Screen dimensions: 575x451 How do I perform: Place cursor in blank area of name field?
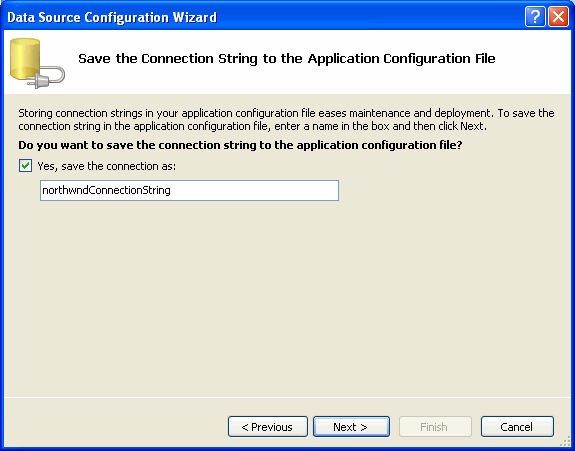[257, 190]
